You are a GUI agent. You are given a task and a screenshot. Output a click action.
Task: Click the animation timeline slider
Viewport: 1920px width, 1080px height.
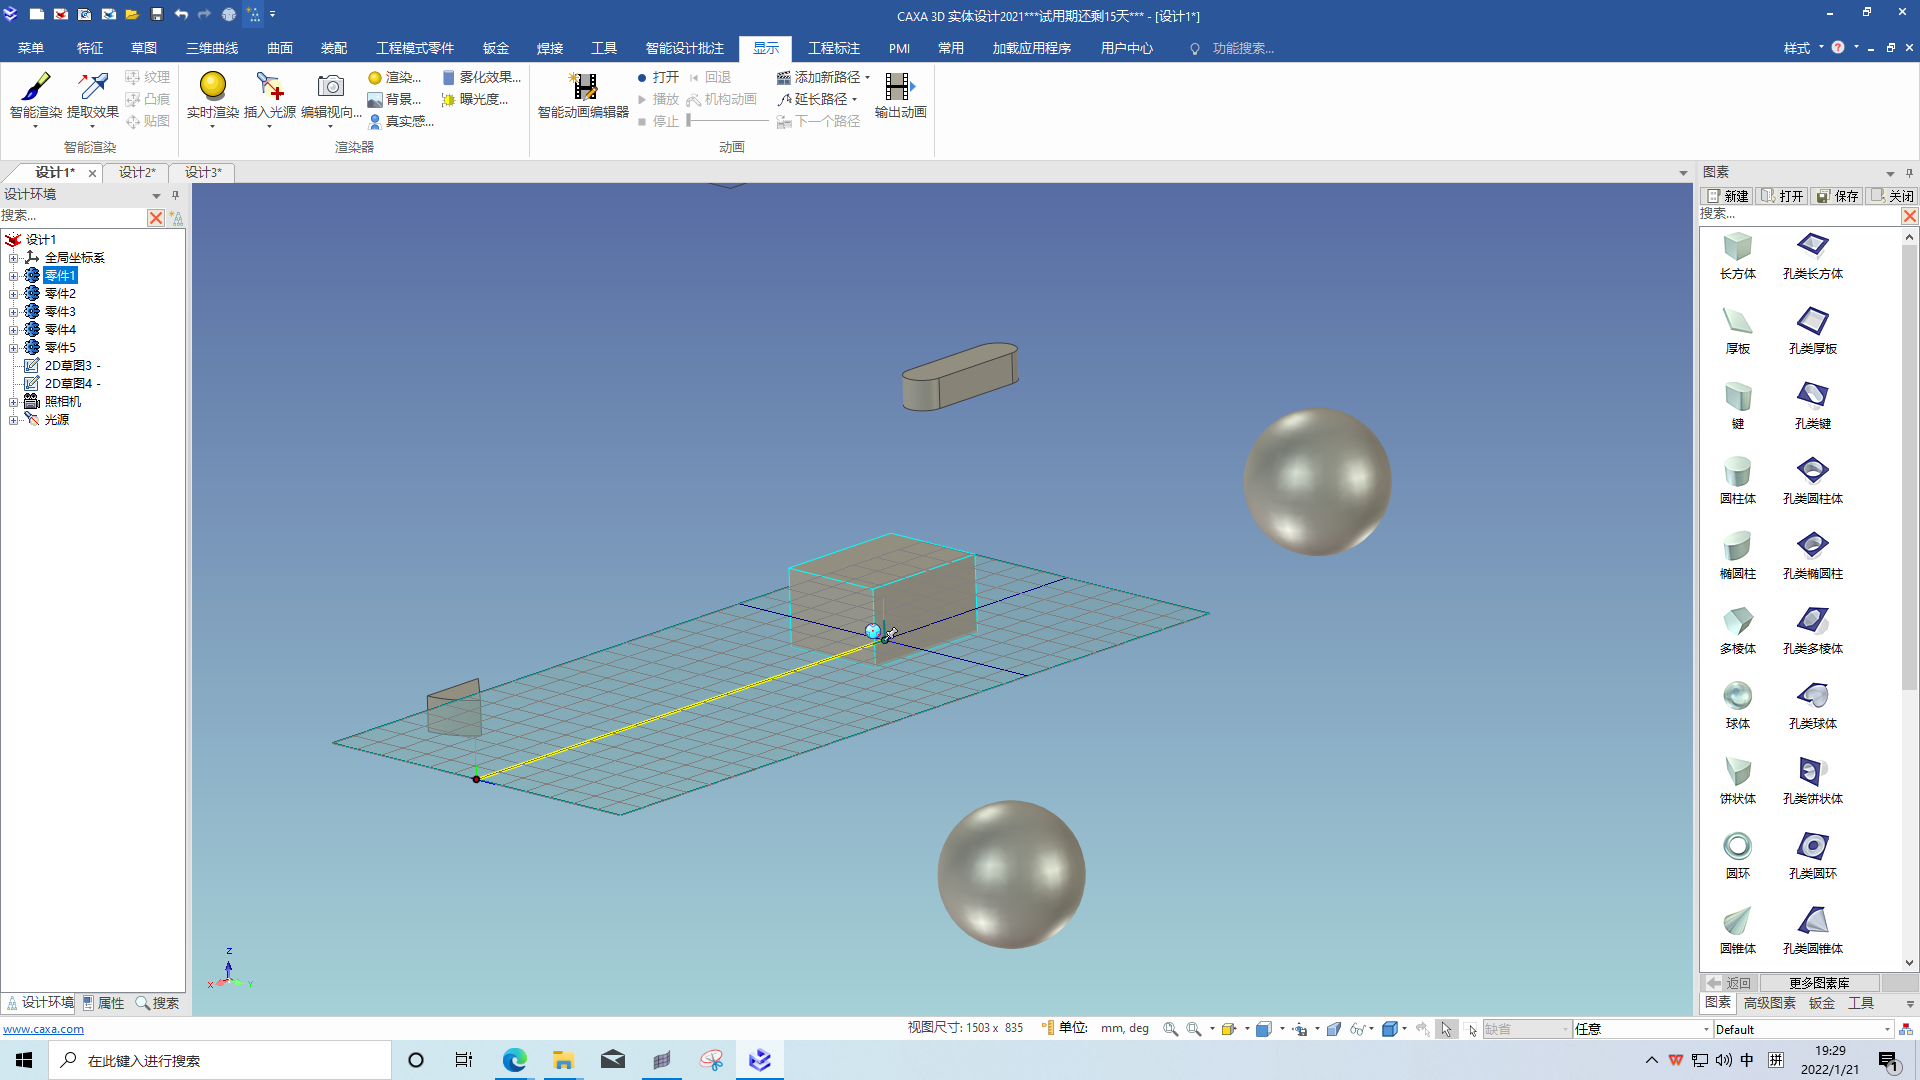click(x=728, y=121)
